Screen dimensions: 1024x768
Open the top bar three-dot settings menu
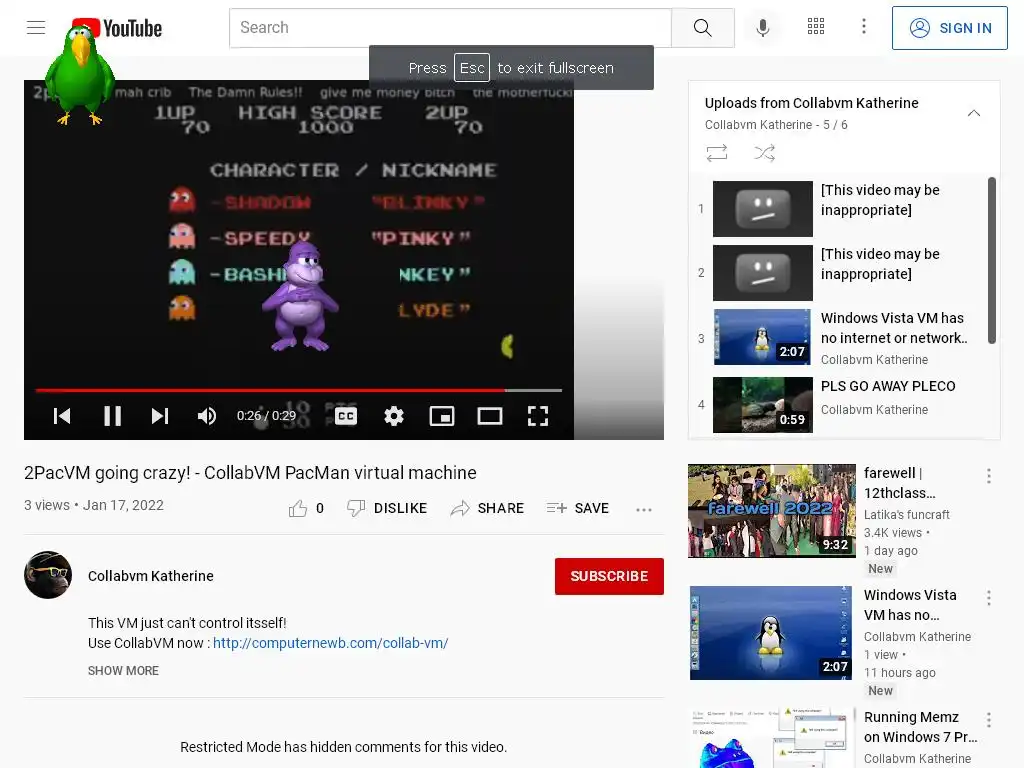(x=863, y=26)
